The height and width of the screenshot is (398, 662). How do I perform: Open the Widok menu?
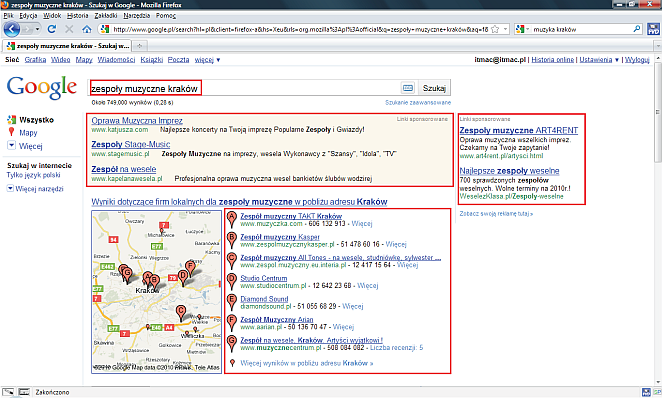click(52, 16)
